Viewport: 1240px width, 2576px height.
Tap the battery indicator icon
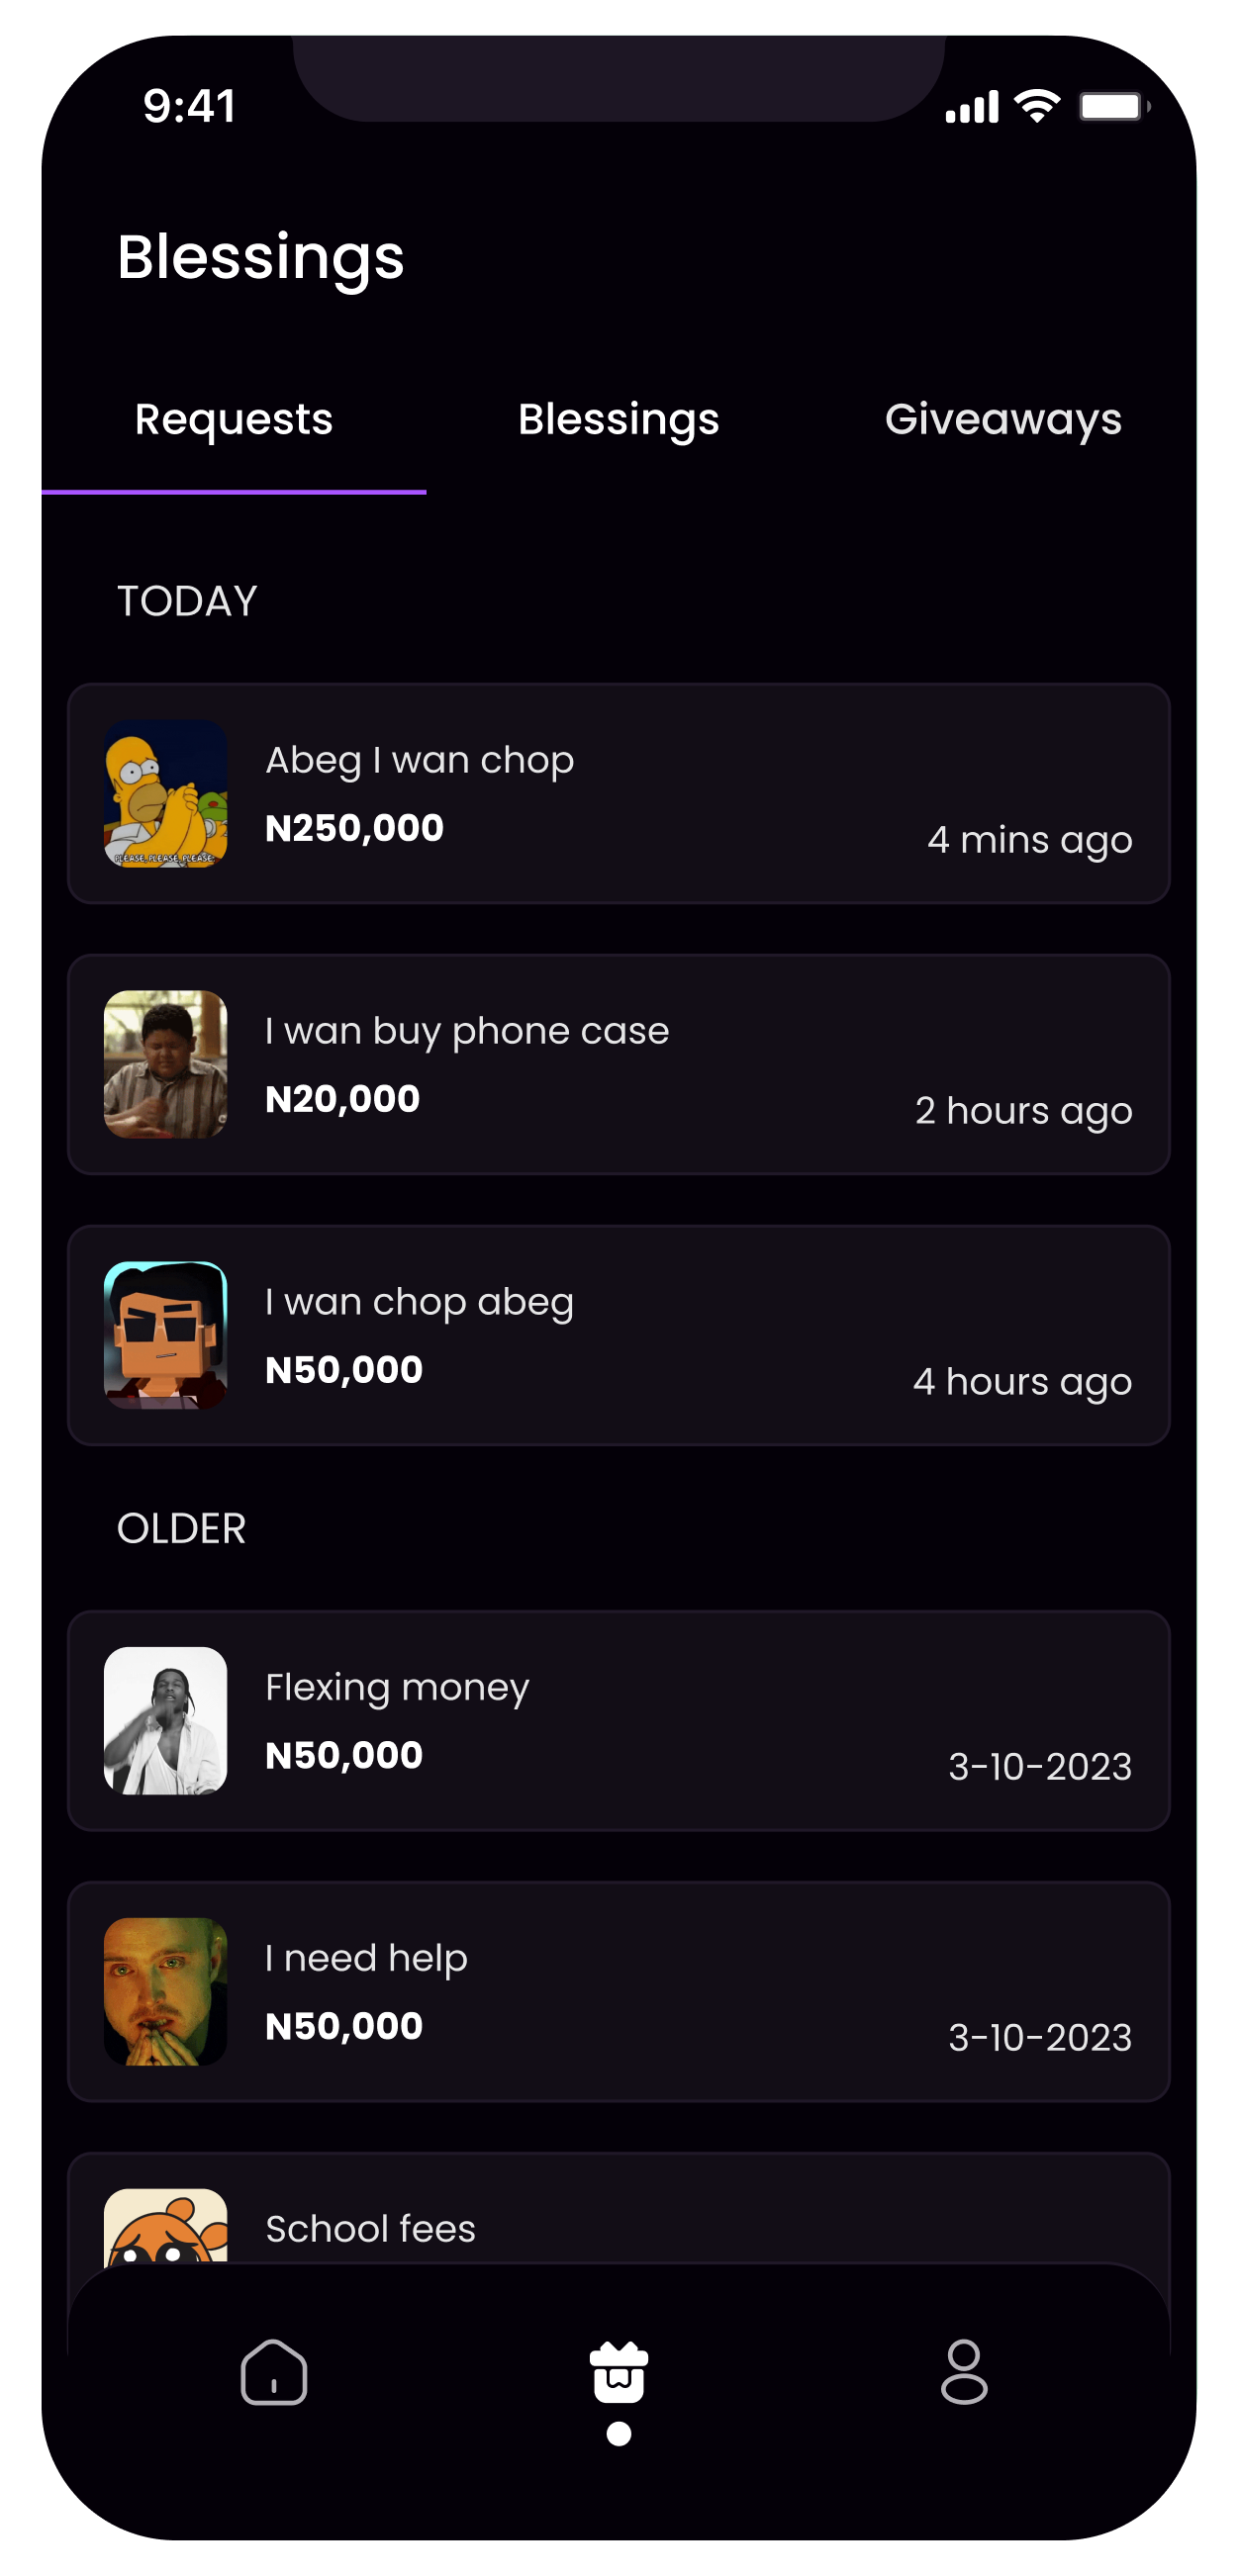[x=1113, y=106]
